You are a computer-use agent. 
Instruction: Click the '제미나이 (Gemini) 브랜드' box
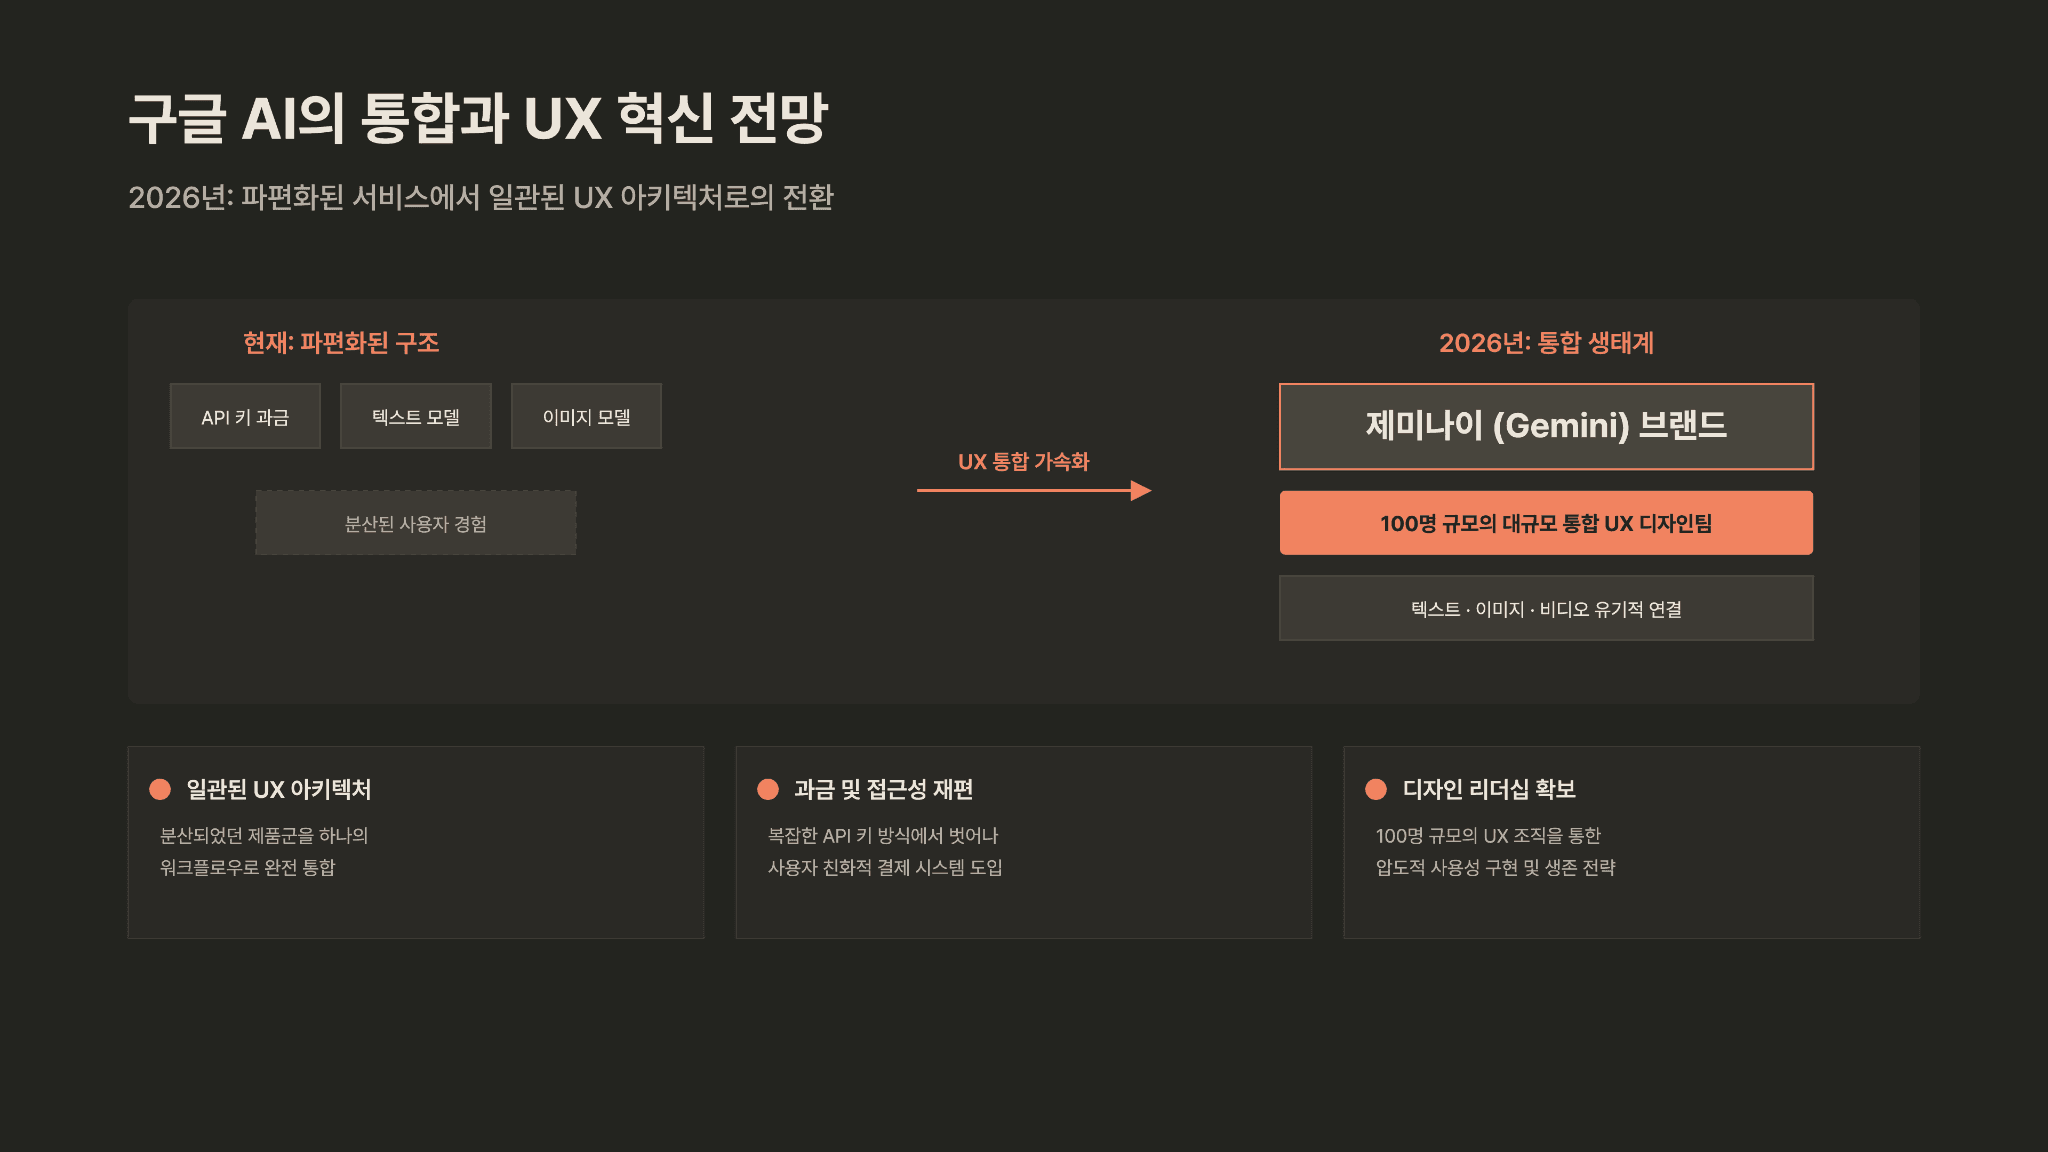[x=1546, y=426]
